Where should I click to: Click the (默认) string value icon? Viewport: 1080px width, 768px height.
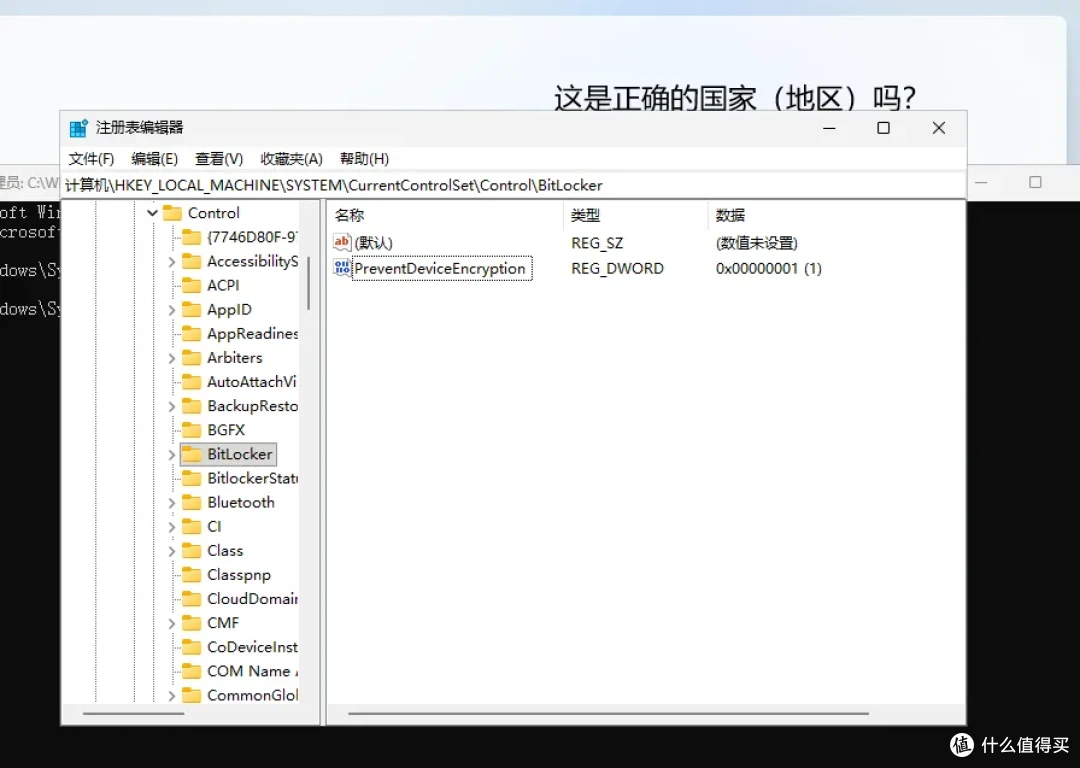(x=342, y=242)
